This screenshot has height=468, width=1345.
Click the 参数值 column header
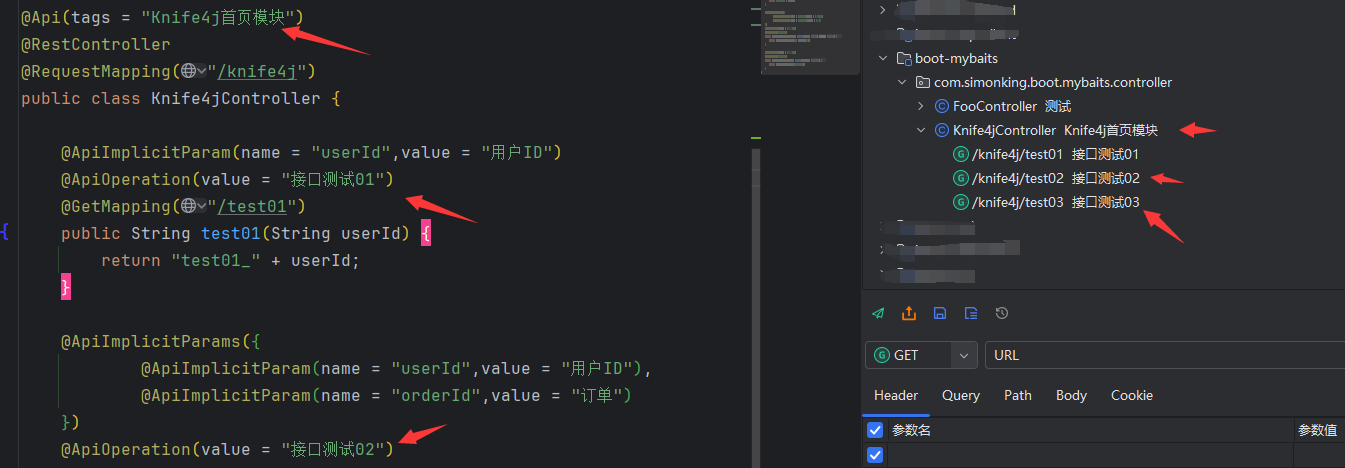pos(1318,430)
